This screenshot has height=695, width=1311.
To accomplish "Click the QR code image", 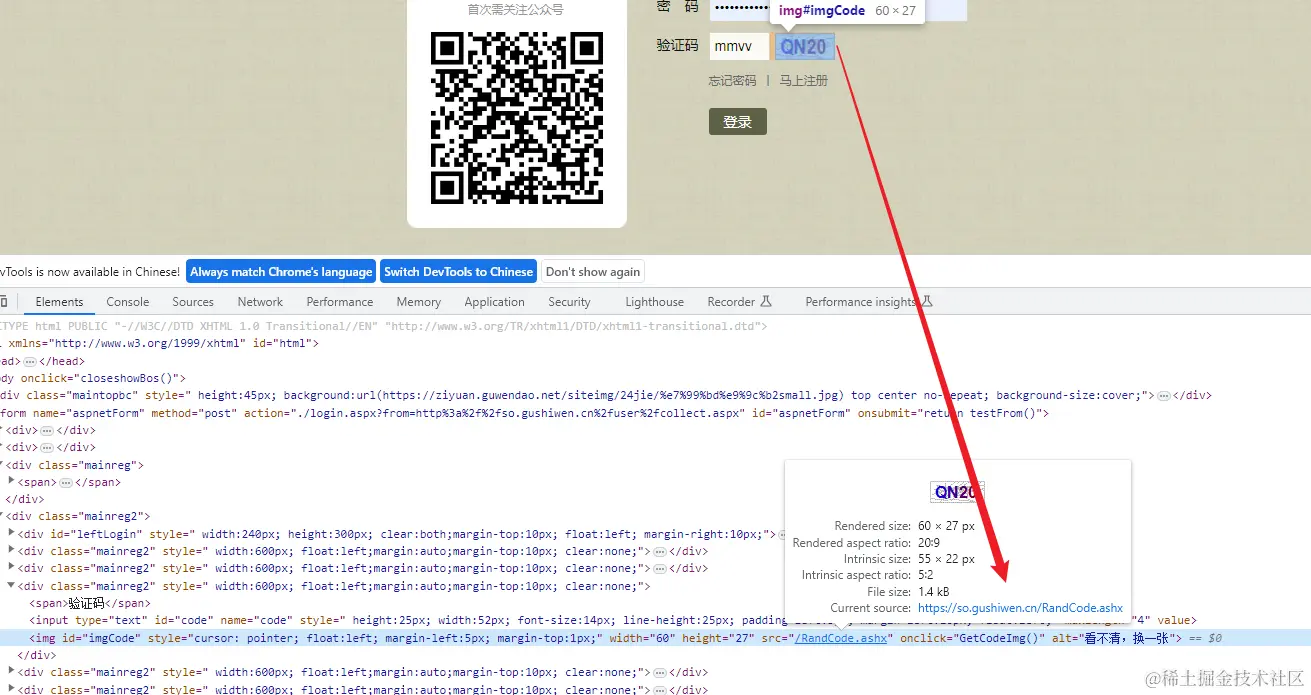I will click(517, 118).
